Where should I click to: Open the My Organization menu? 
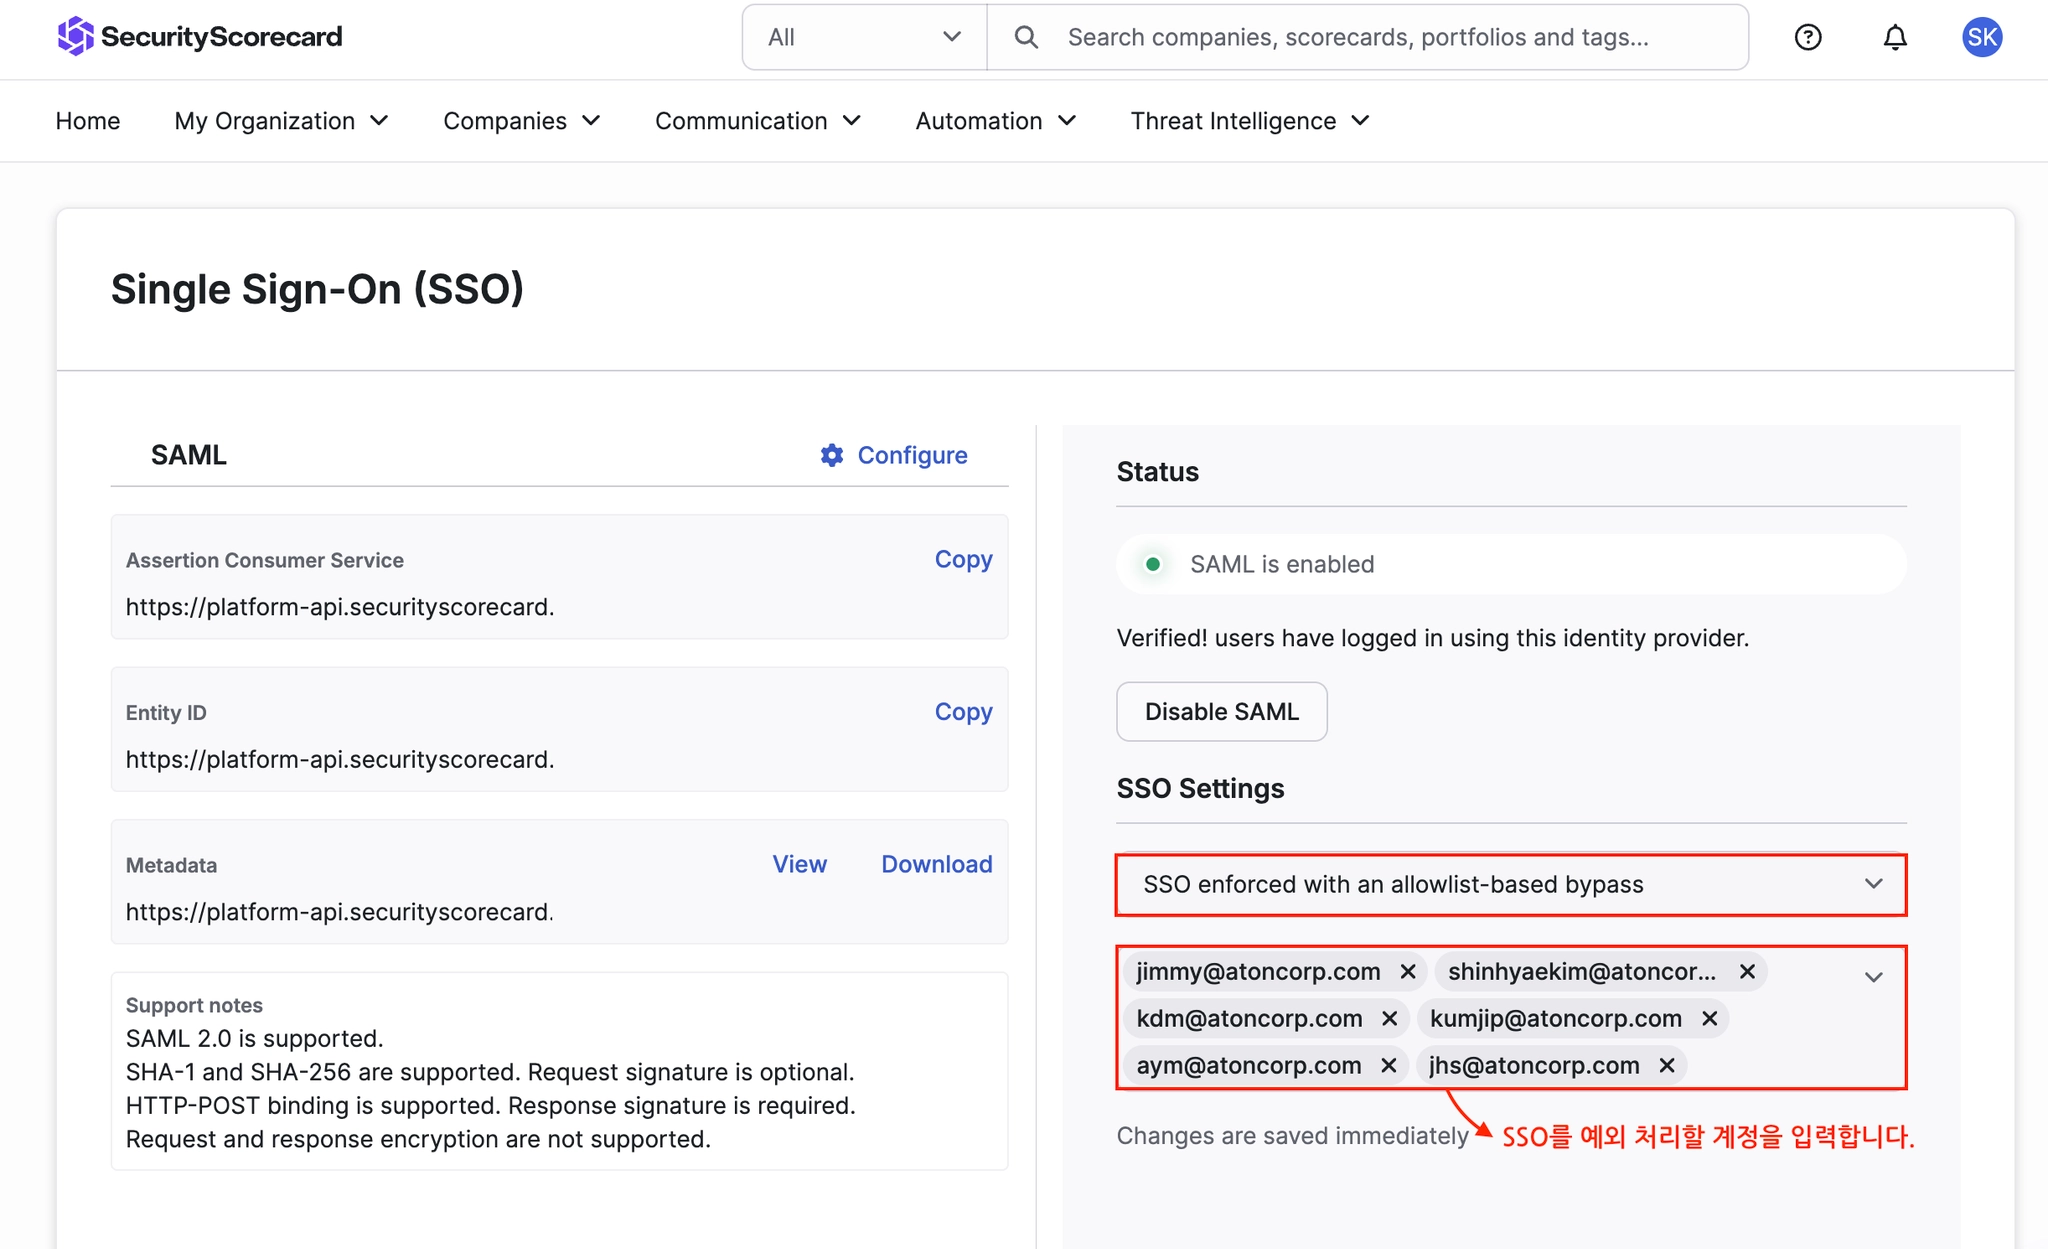tap(281, 121)
